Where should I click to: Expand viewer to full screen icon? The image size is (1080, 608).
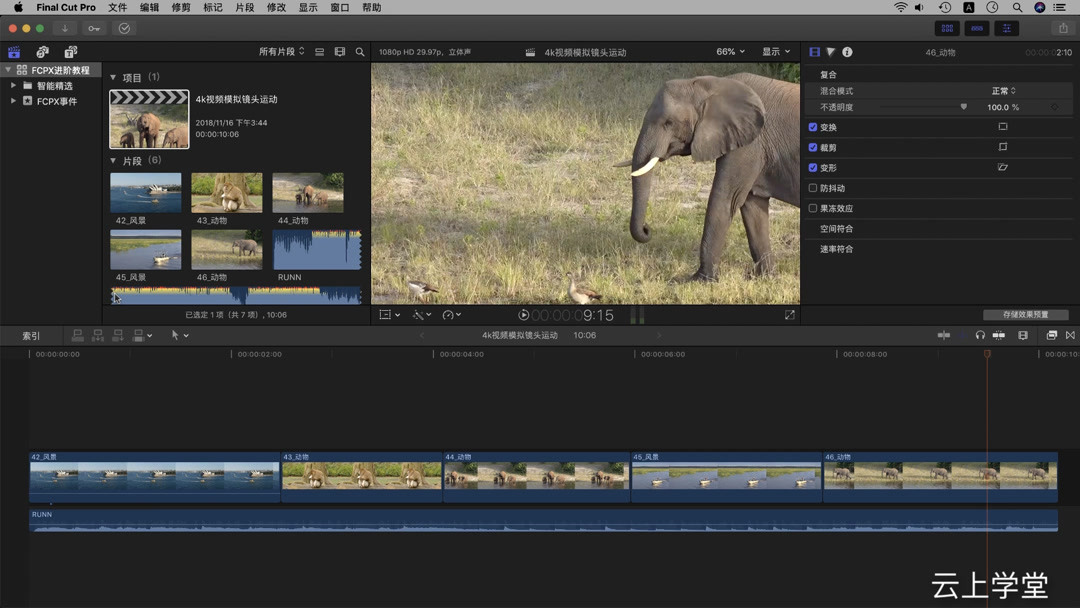790,315
